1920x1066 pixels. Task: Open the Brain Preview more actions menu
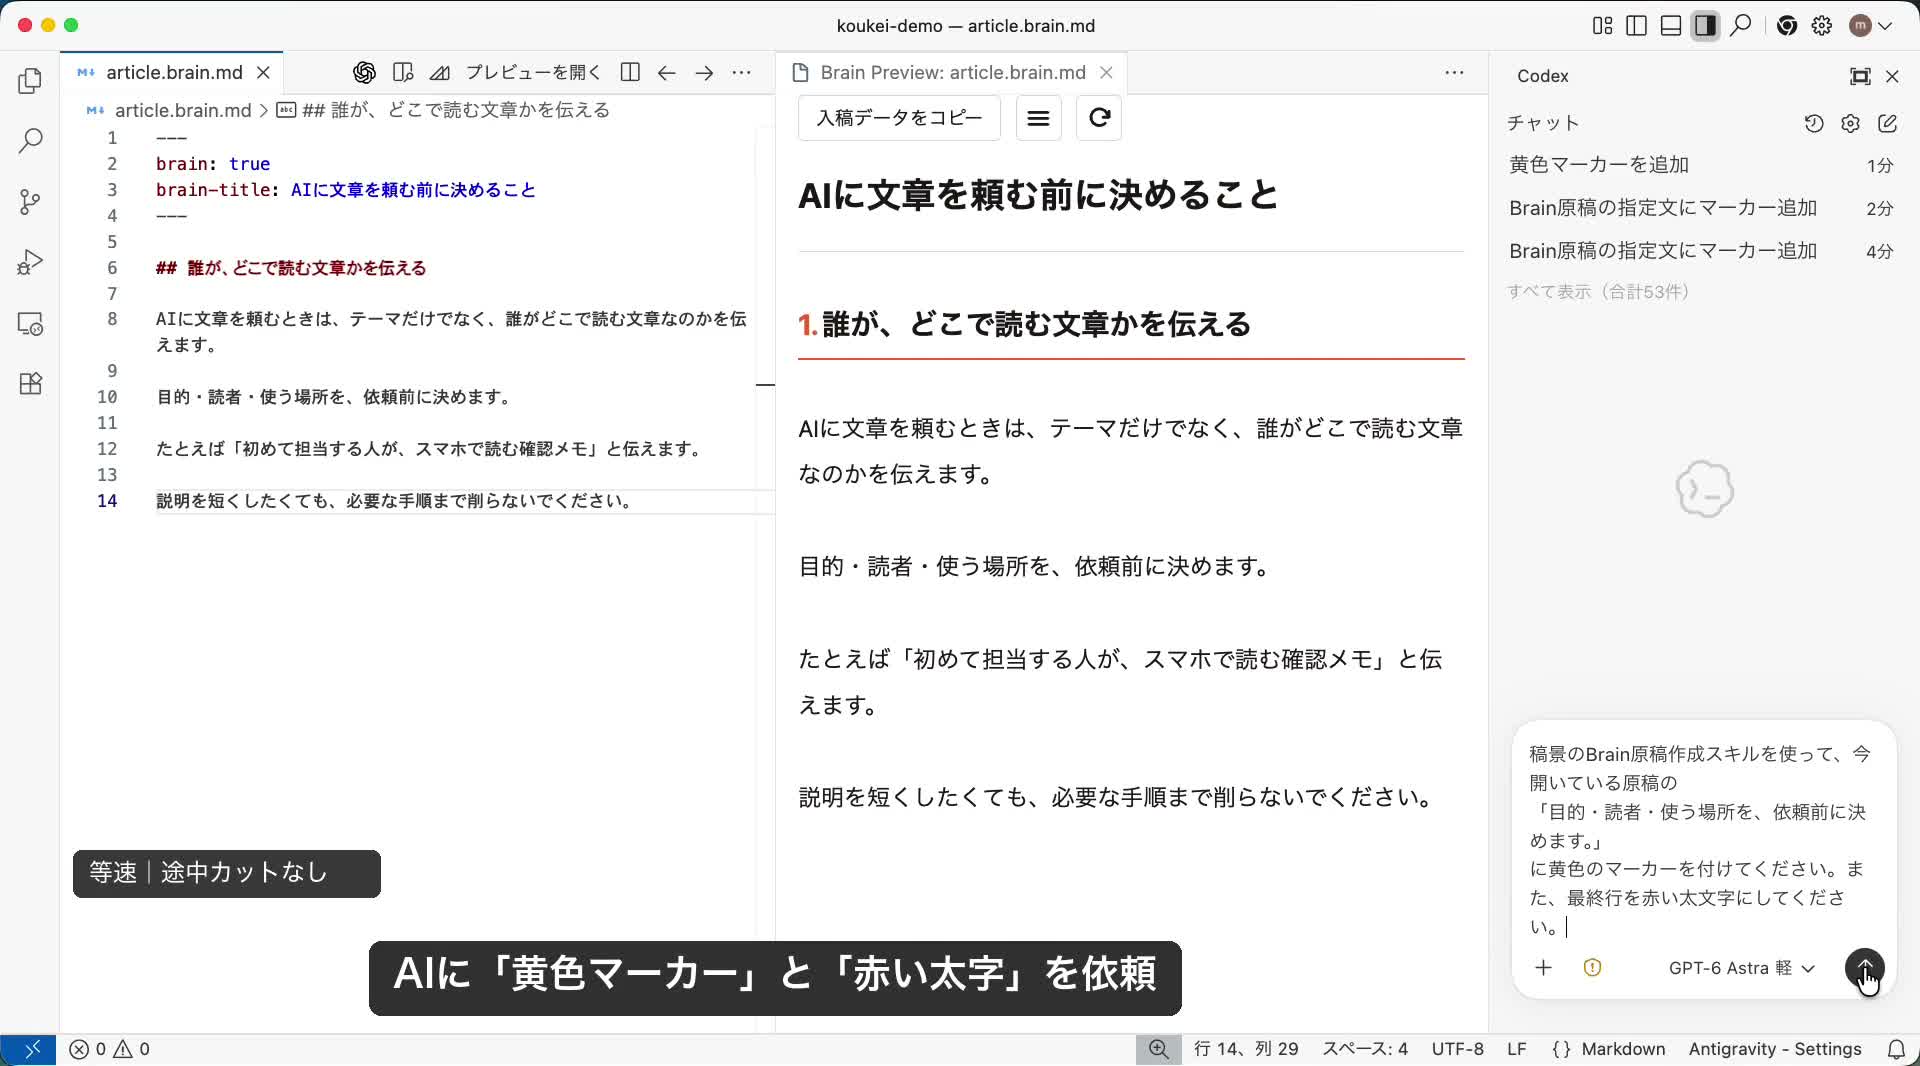[1454, 72]
